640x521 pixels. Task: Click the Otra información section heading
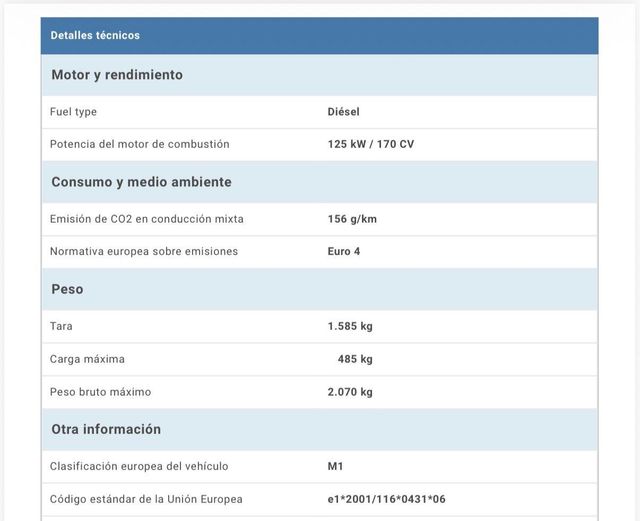point(106,429)
